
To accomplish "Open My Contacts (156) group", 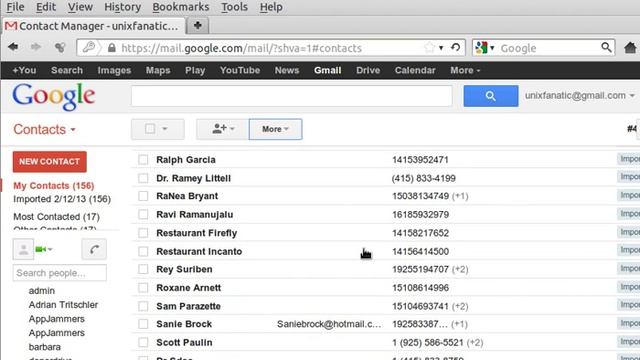I will point(53,186).
